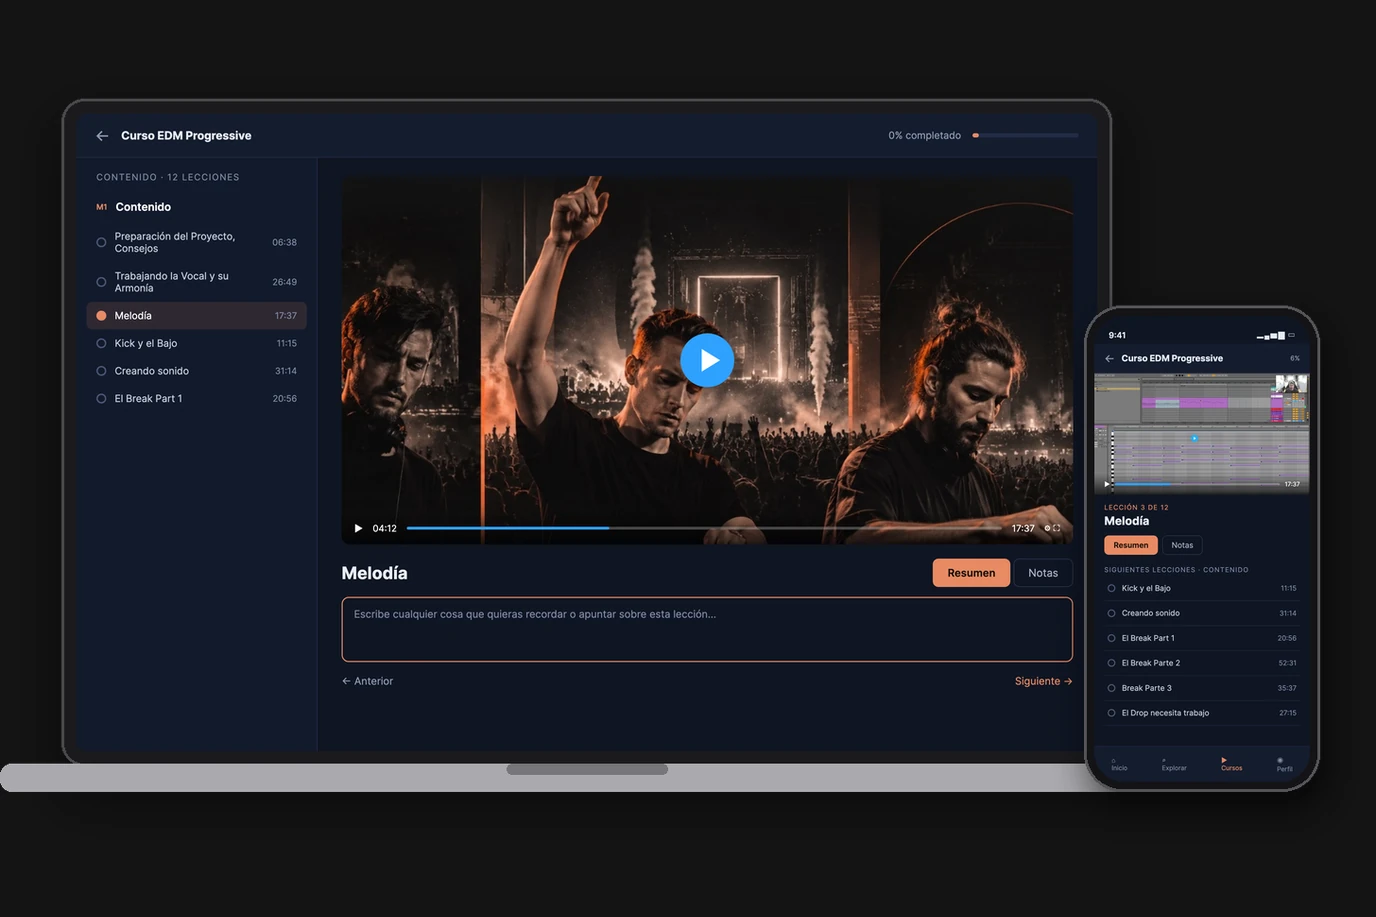Open Explorar in the phone bottom bar
Image resolution: width=1376 pixels, height=917 pixels.
pyautogui.click(x=1174, y=765)
